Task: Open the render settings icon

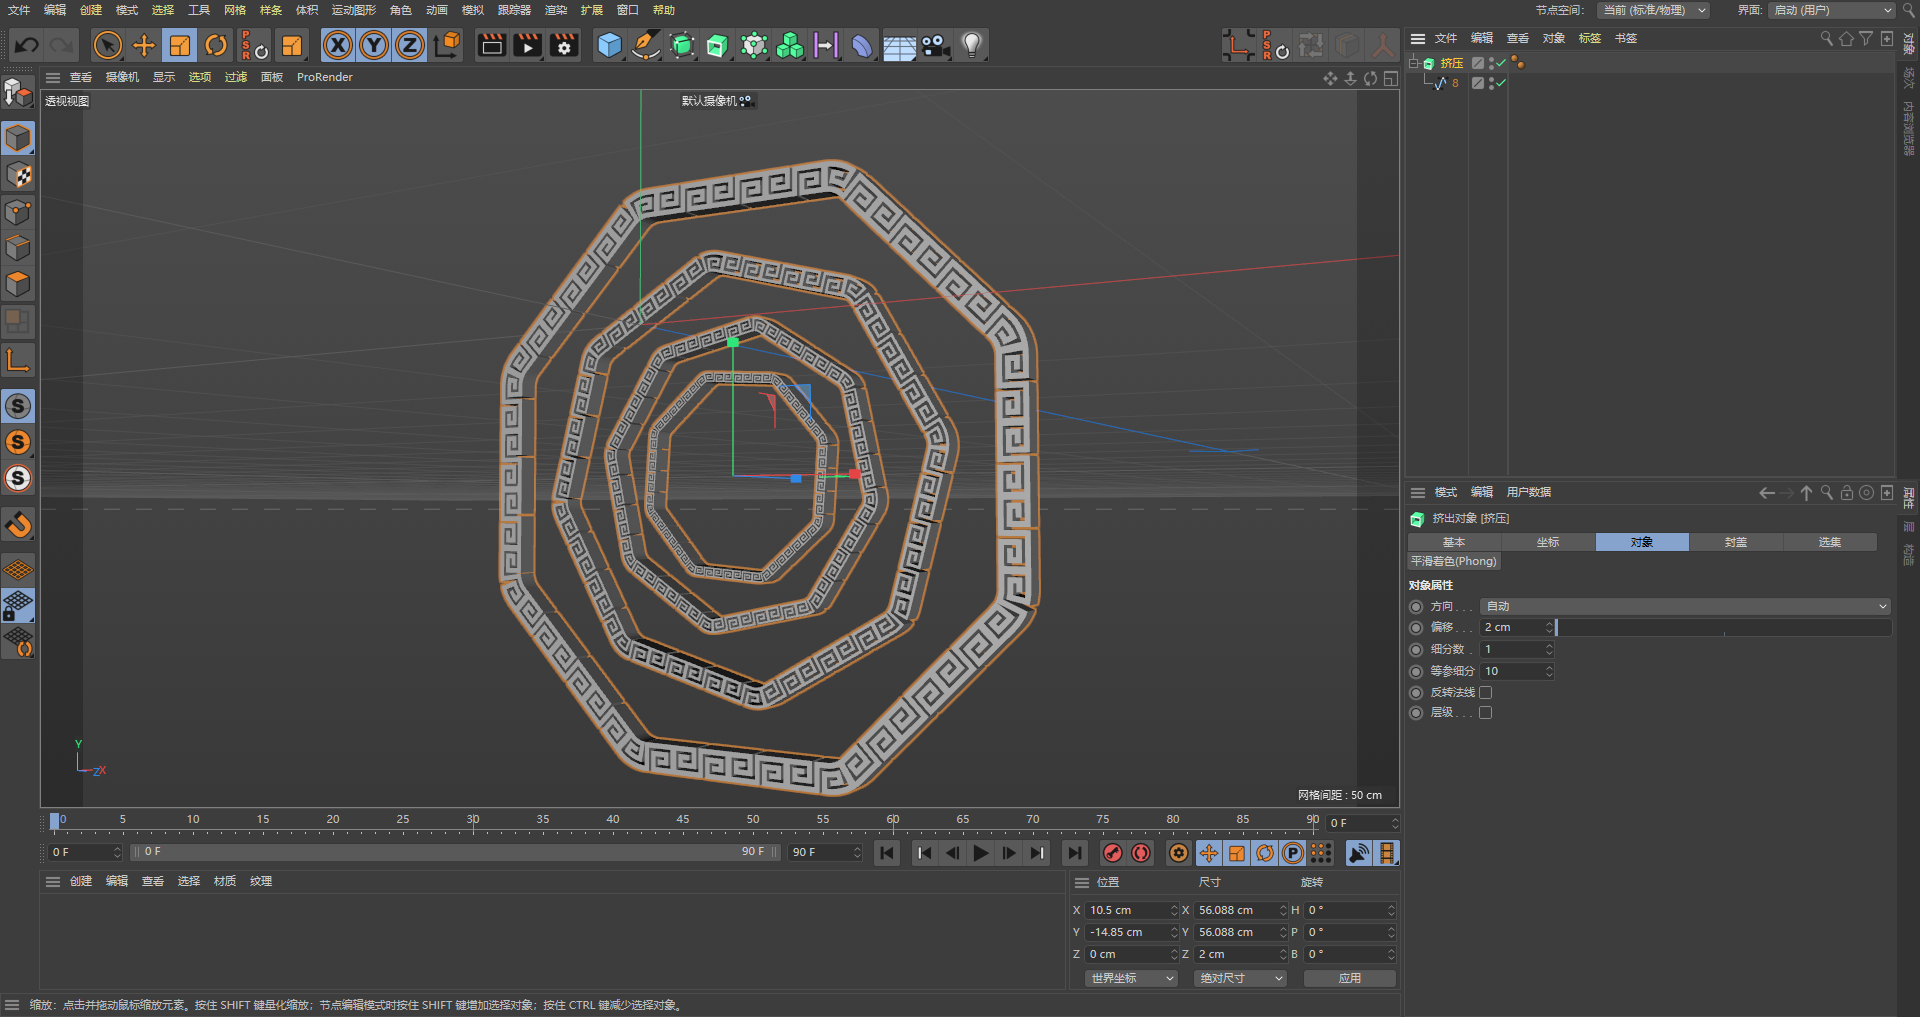Action: [x=564, y=45]
